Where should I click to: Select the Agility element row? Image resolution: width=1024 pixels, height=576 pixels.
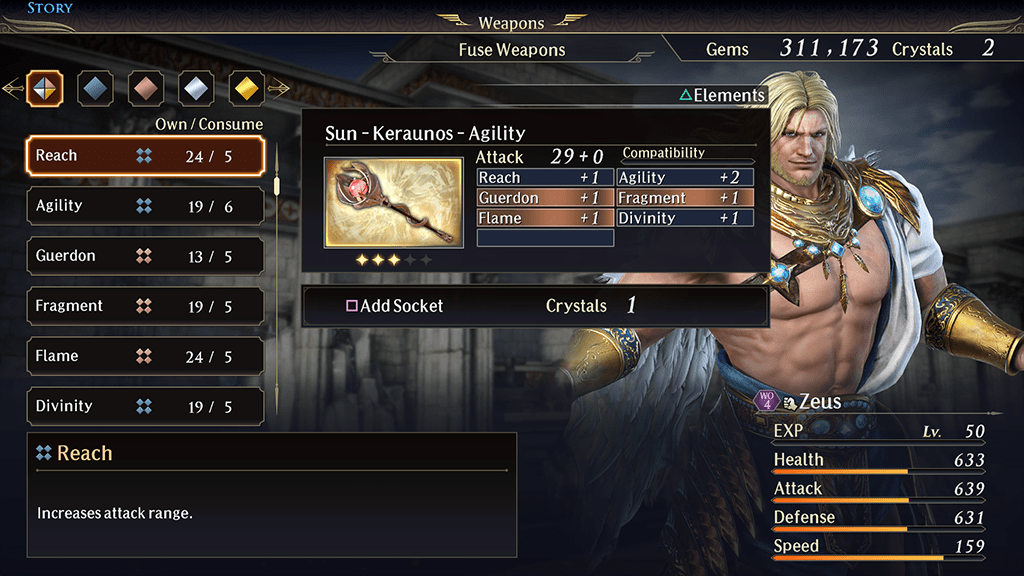(145, 206)
